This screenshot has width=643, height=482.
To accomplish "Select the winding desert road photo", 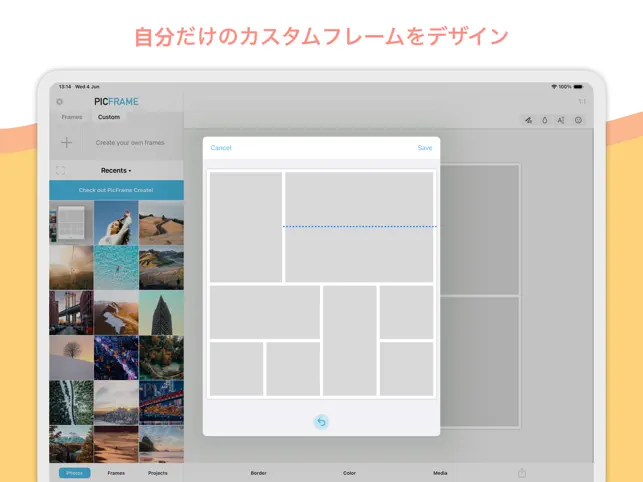I will tap(161, 223).
